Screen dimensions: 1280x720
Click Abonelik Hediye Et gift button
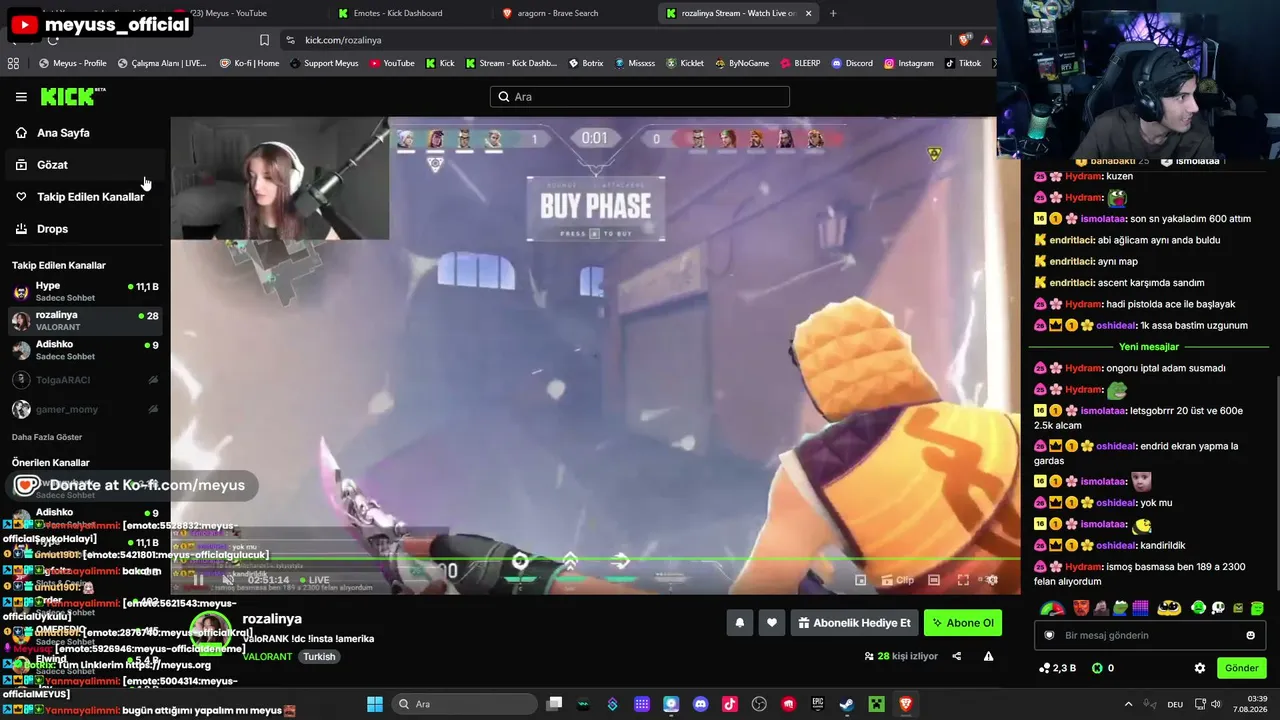tap(854, 623)
